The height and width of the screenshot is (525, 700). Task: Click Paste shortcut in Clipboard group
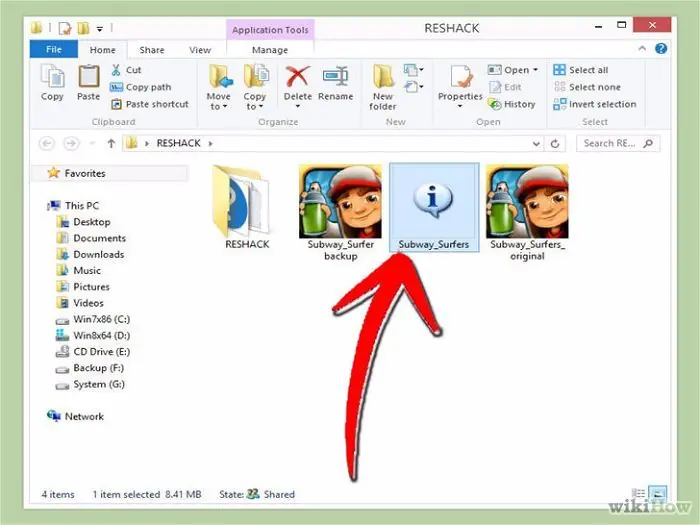pyautogui.click(x=150, y=104)
